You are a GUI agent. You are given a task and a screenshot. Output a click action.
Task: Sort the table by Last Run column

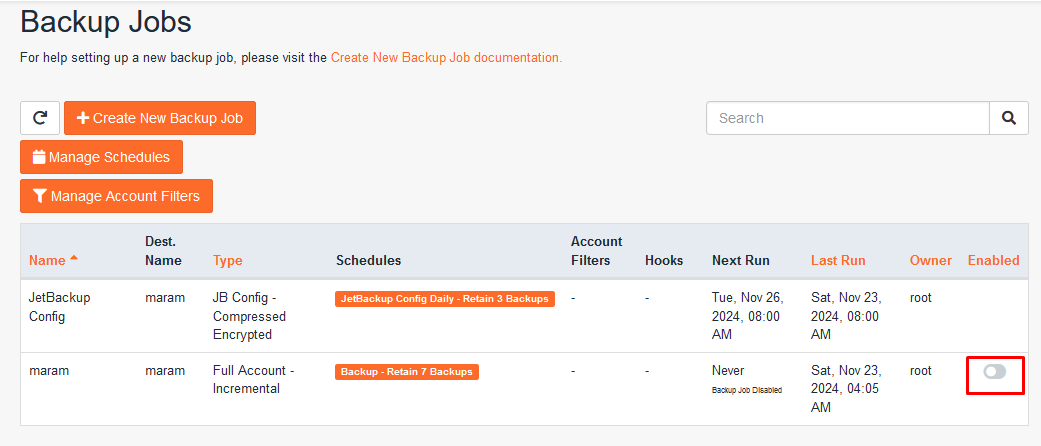pos(838,260)
